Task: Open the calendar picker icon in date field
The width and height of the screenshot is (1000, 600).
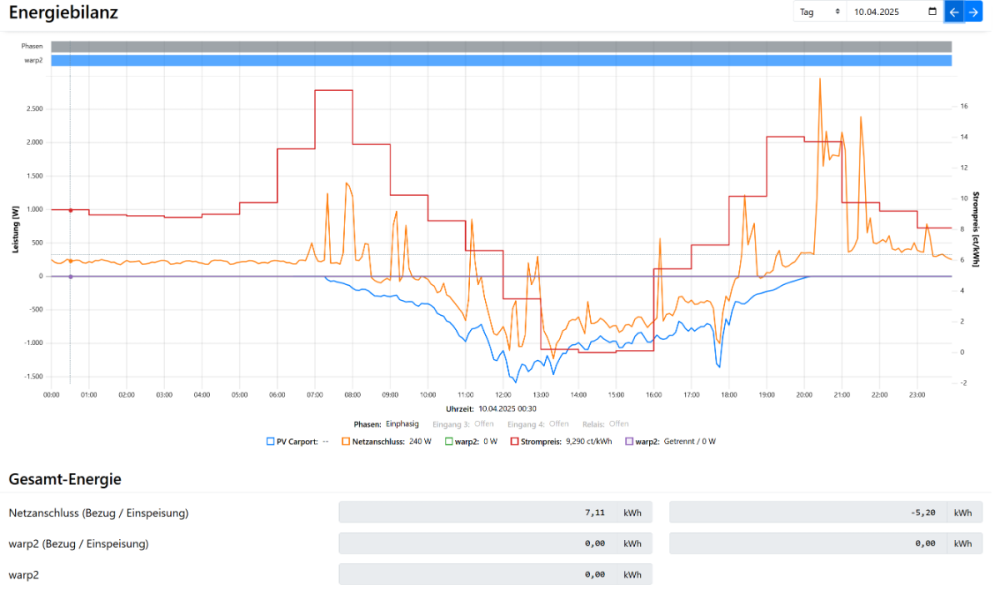Action: [933, 12]
